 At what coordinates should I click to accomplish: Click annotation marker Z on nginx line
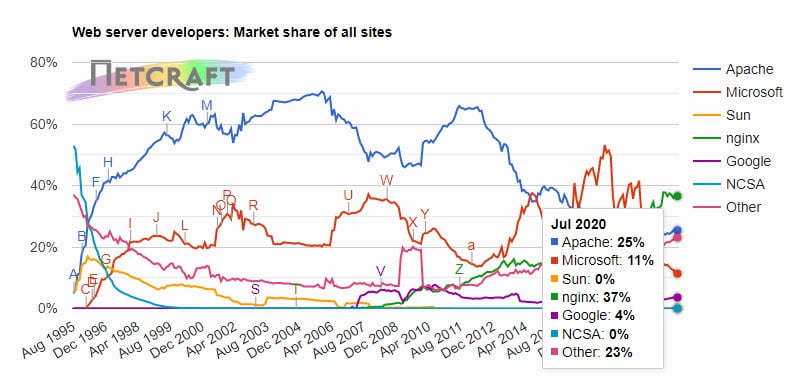pyautogui.click(x=459, y=269)
